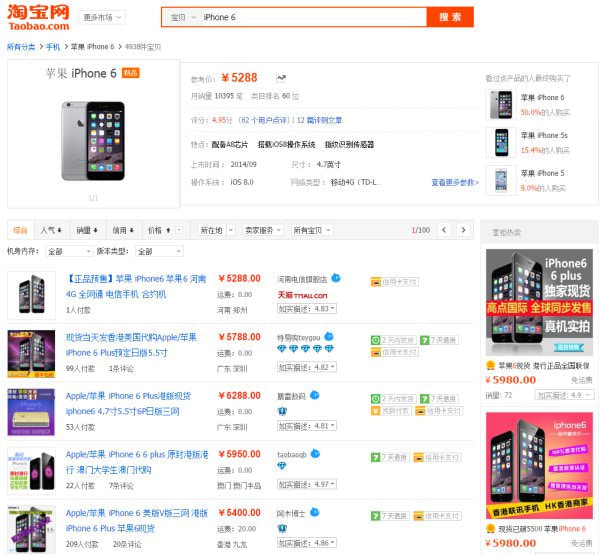
Task: Open the 苹果 iPhone 5 recommendation thumbnail
Action: point(501,180)
